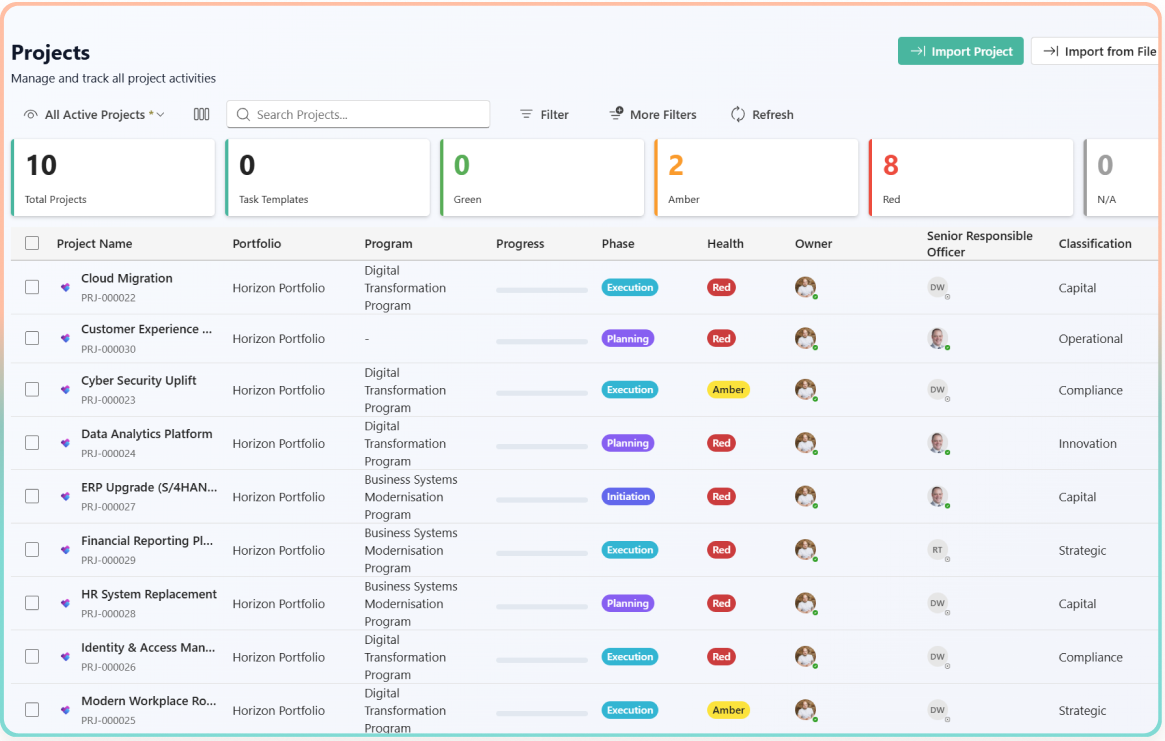Click the Cloud Migration project icon
This screenshot has width=1165, height=741.
(64, 287)
